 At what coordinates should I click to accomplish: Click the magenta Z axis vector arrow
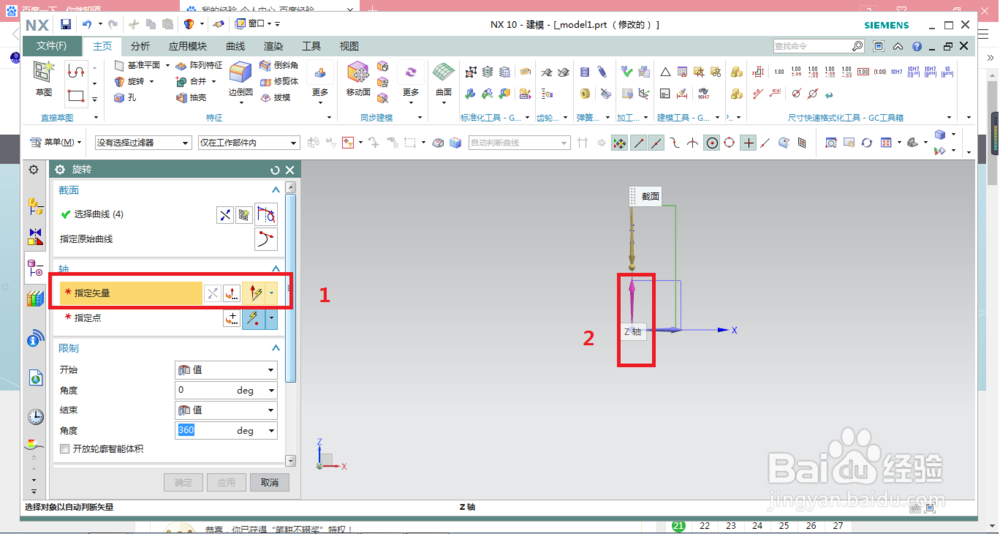pos(632,302)
